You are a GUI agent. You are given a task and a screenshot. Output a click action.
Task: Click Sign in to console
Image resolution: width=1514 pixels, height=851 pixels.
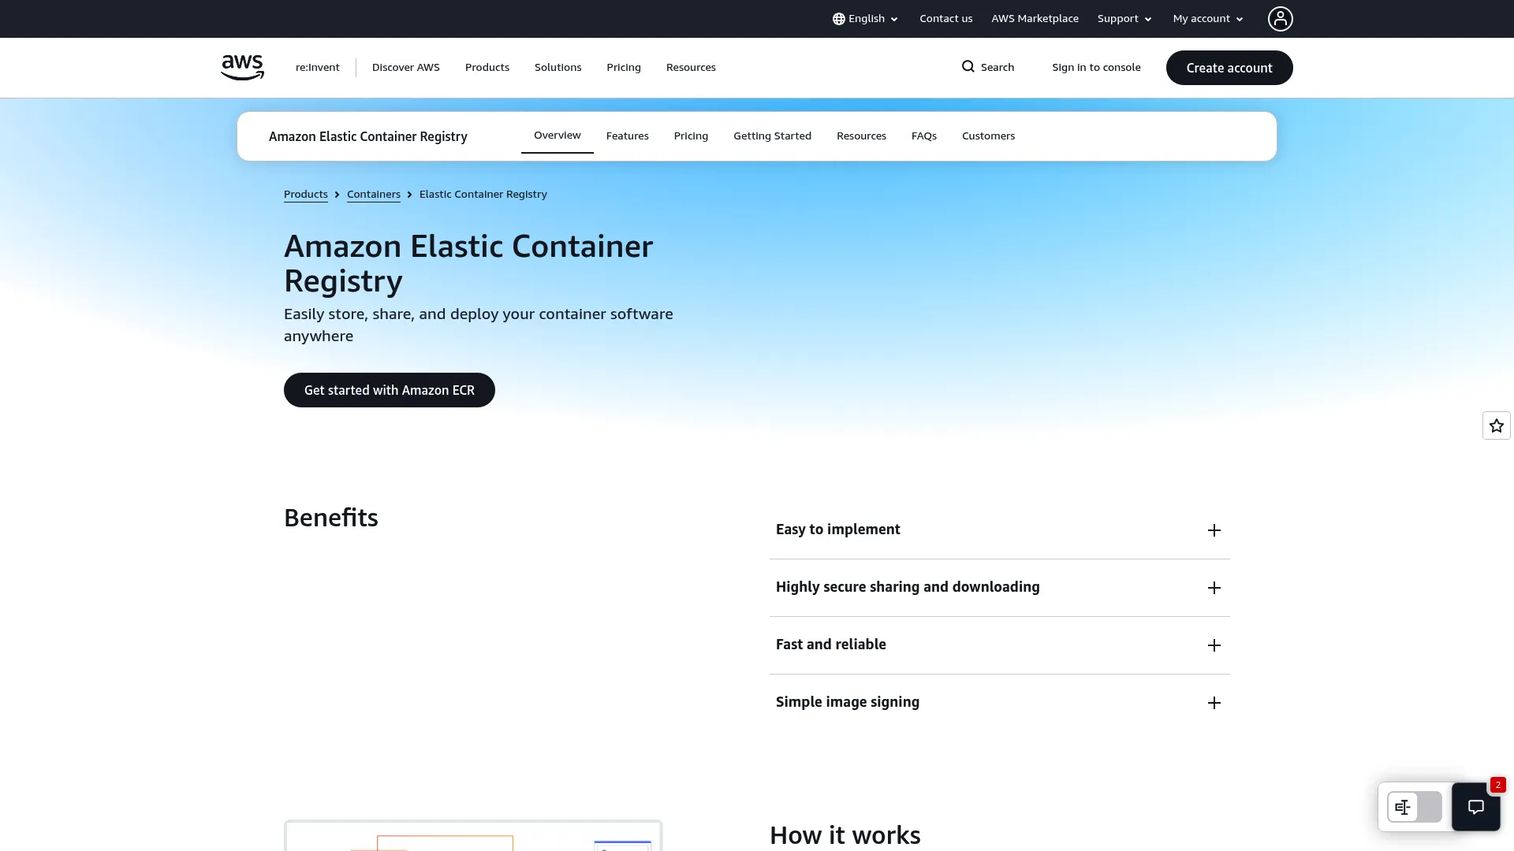[1096, 68]
